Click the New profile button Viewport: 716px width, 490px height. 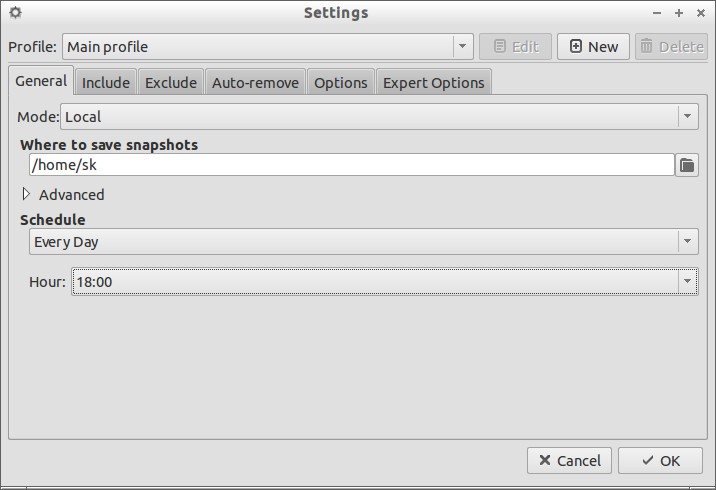(x=593, y=47)
